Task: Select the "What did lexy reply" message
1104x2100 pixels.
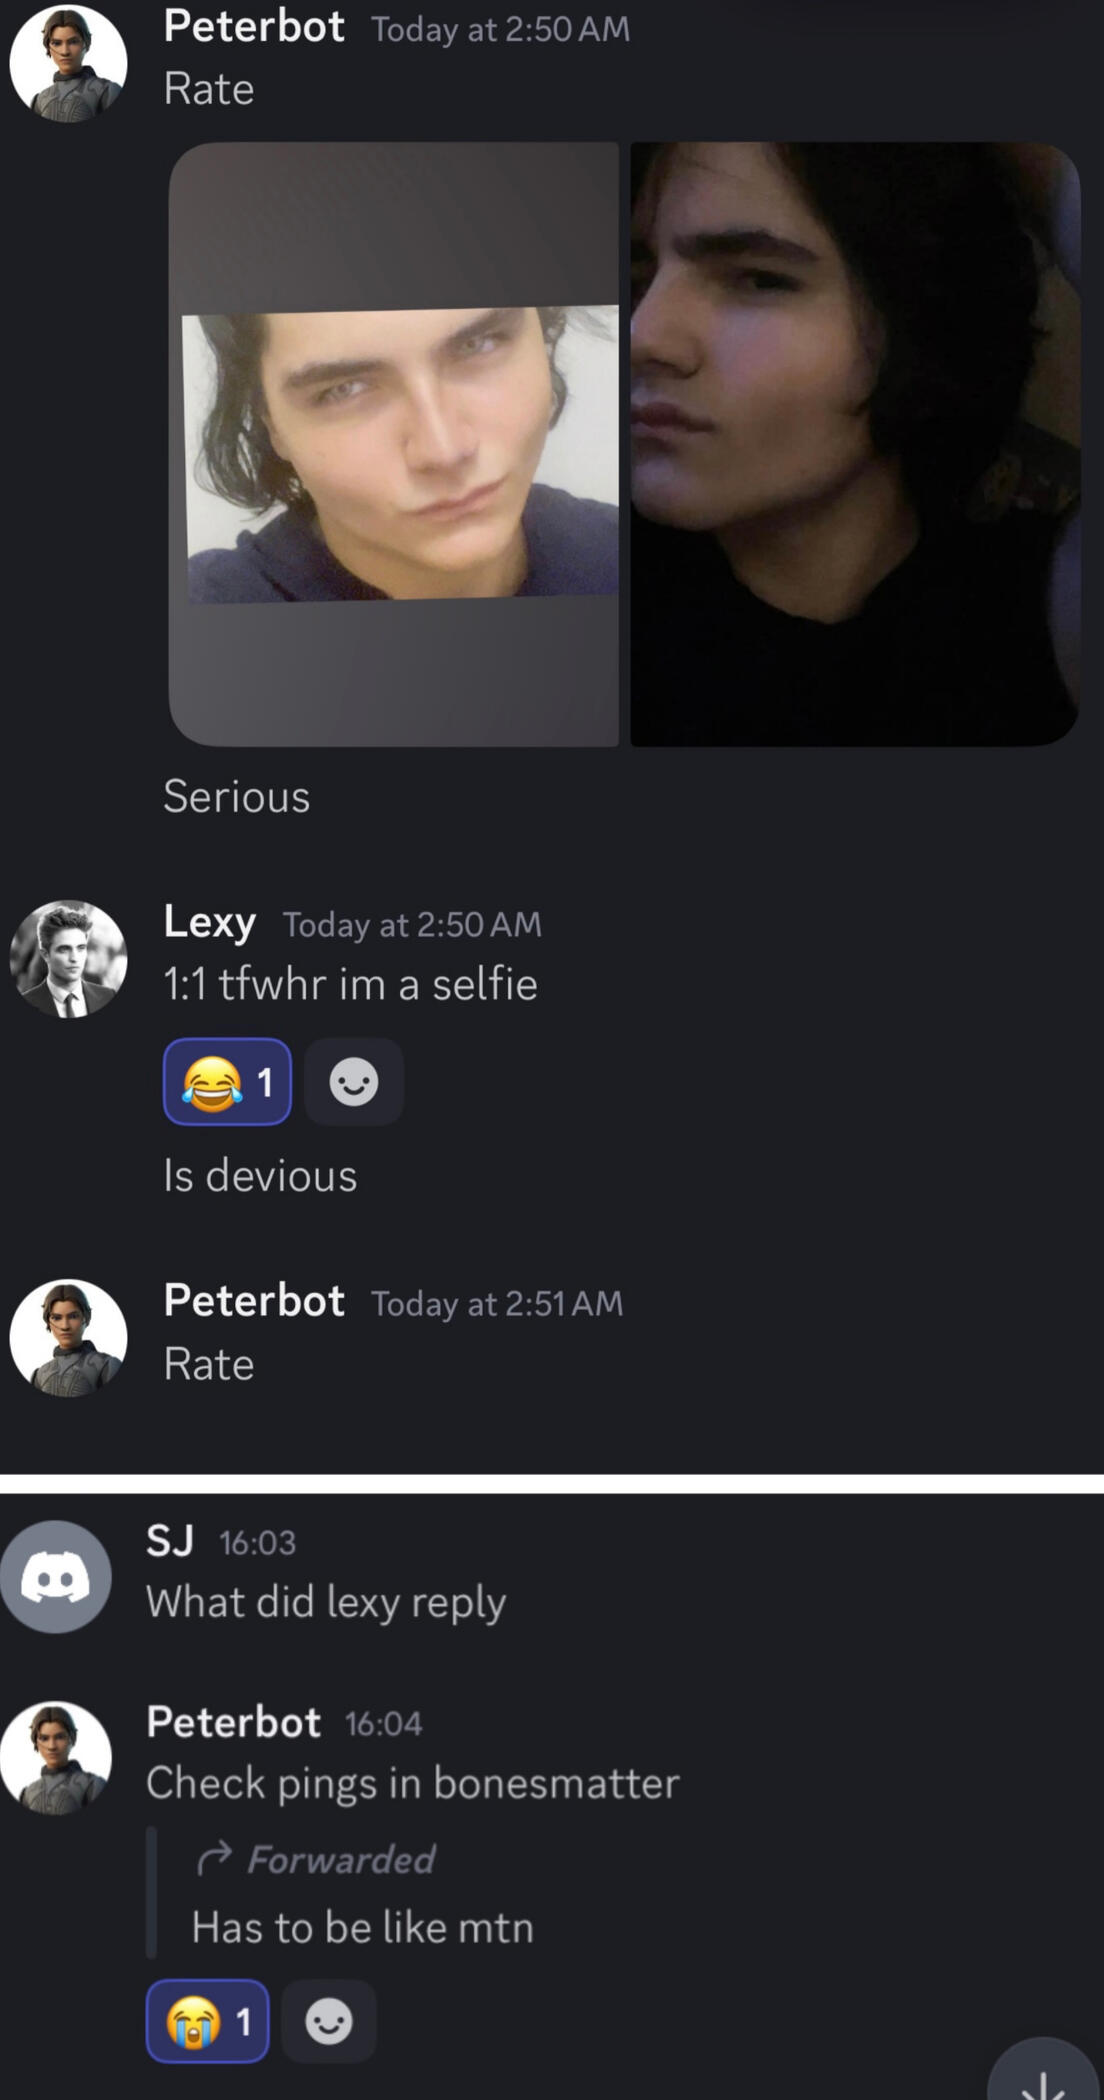Action: click(326, 1602)
